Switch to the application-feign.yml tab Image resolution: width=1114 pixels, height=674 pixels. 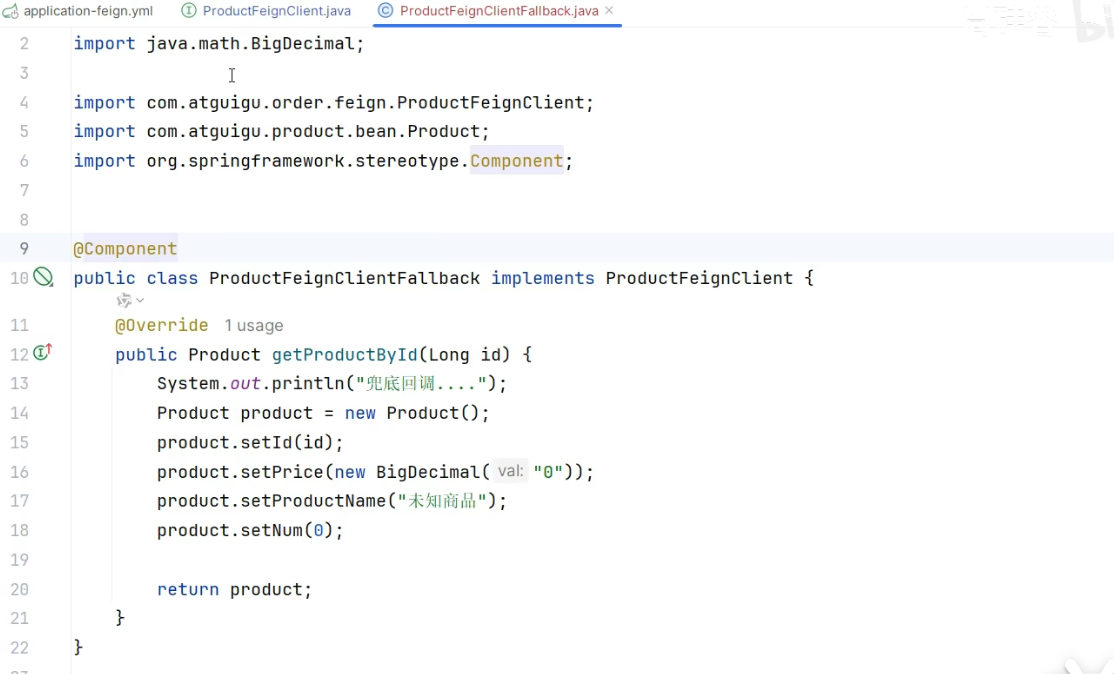pos(88,11)
